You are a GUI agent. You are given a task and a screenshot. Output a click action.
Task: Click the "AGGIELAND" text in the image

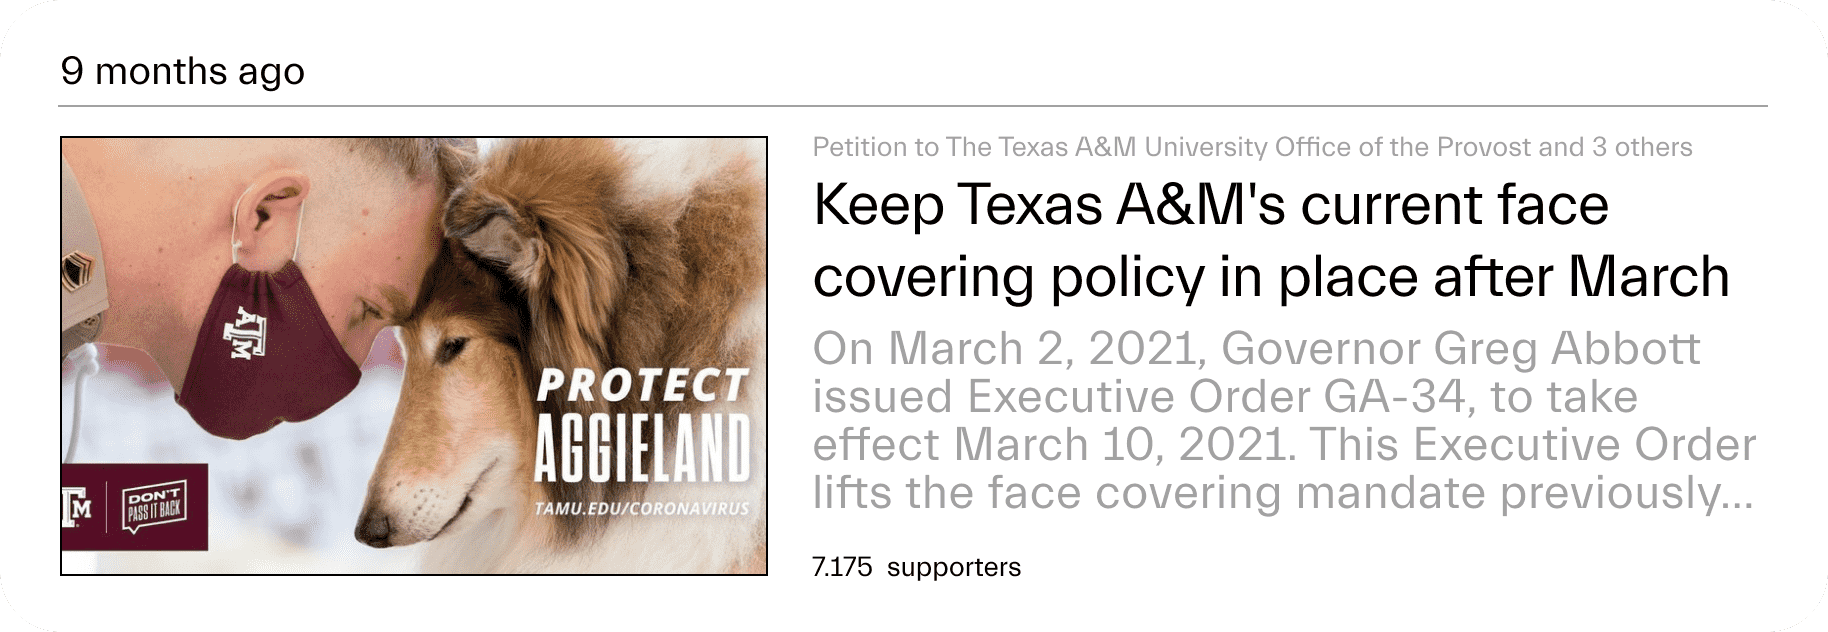[642, 449]
